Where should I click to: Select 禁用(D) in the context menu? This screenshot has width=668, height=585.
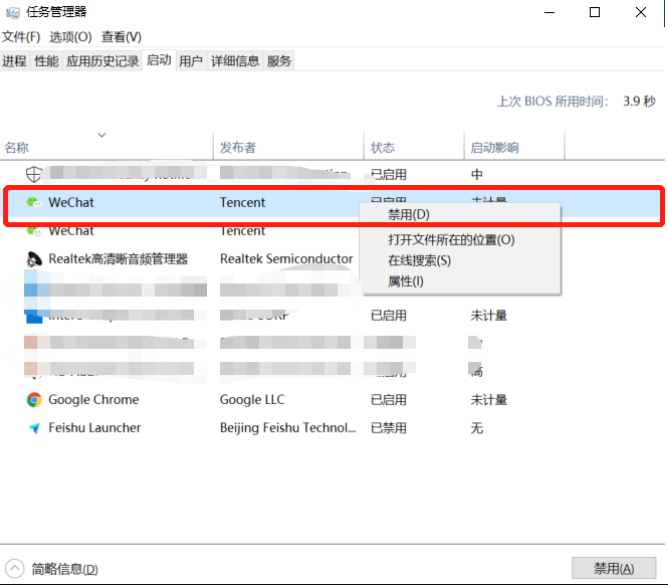point(408,215)
